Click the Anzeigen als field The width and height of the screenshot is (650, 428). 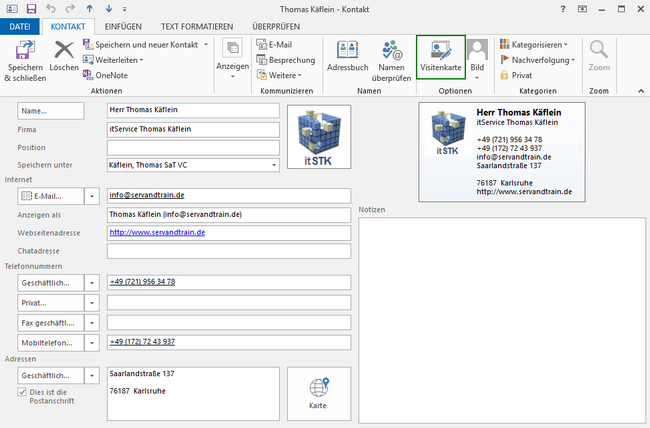point(229,215)
